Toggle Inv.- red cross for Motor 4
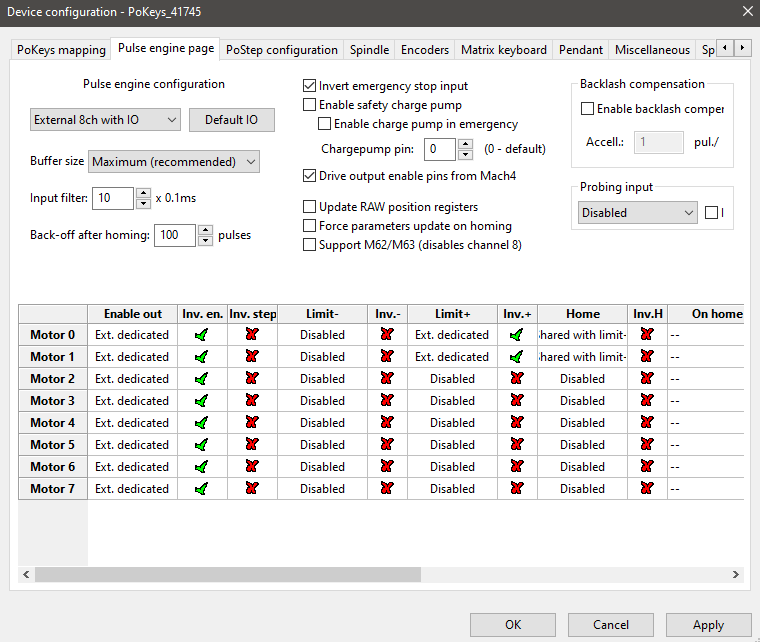The height and width of the screenshot is (642, 760). click(x=387, y=423)
